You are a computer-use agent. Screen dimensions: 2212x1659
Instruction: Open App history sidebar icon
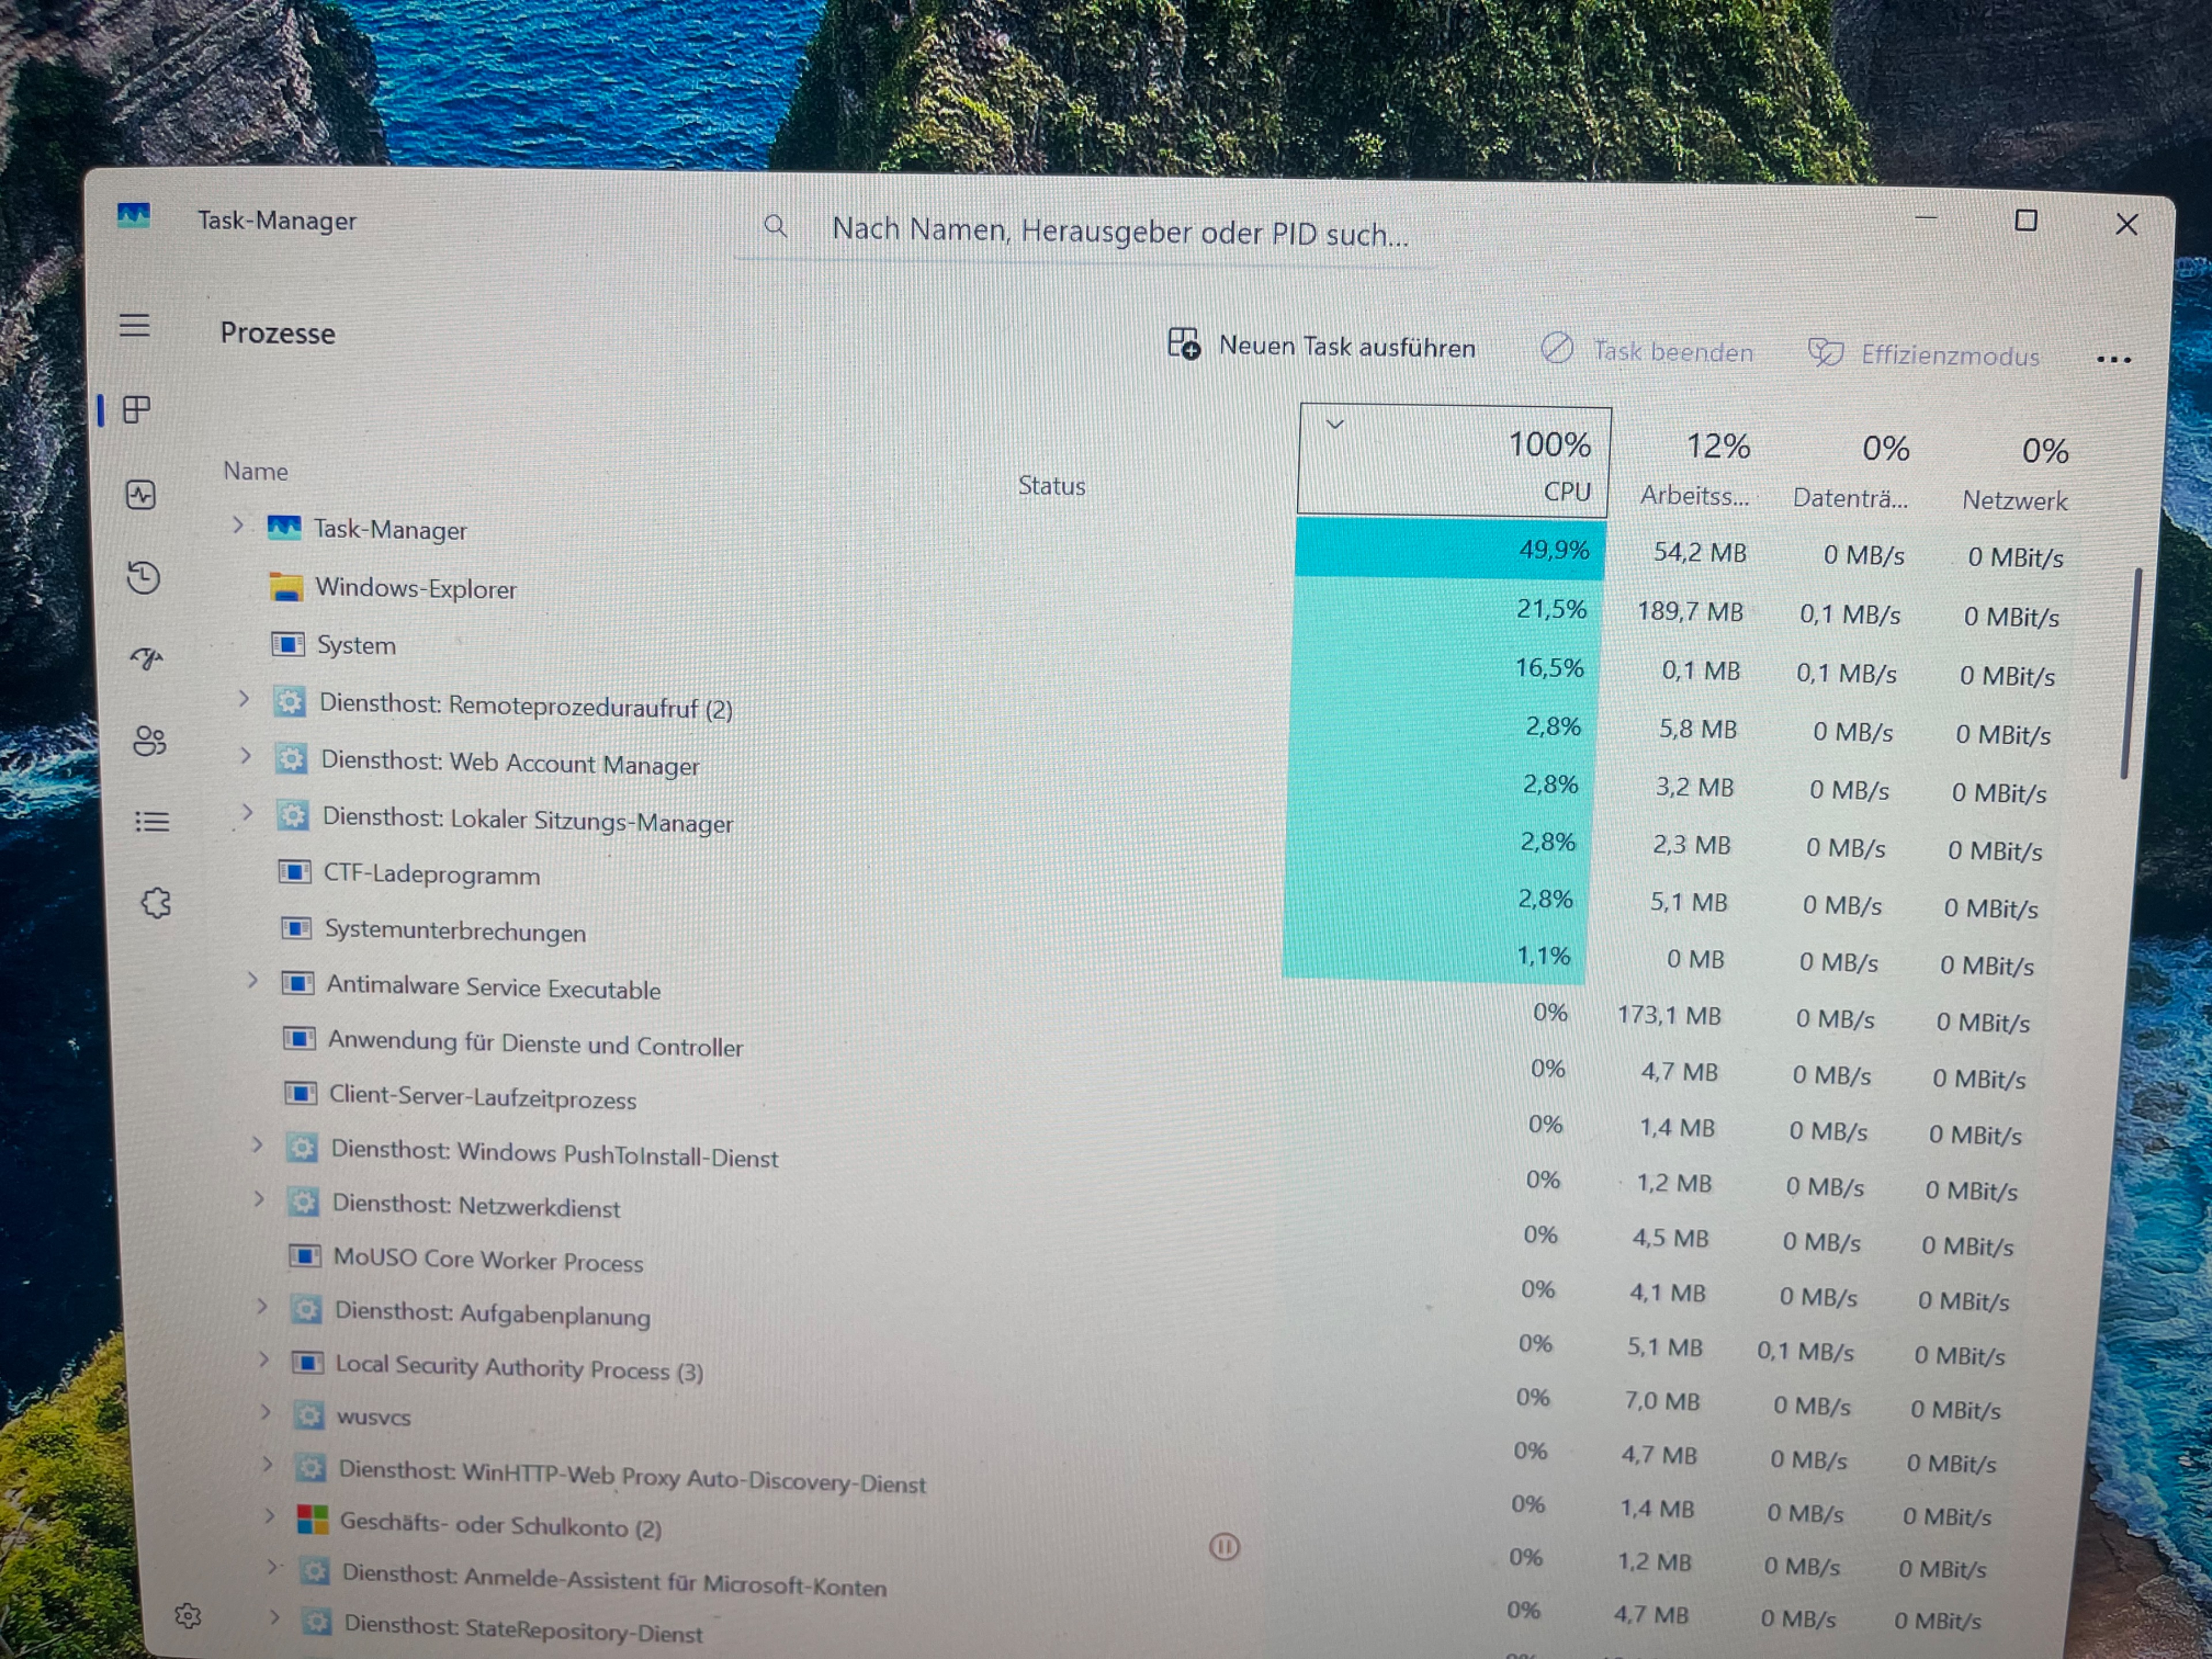(x=143, y=577)
